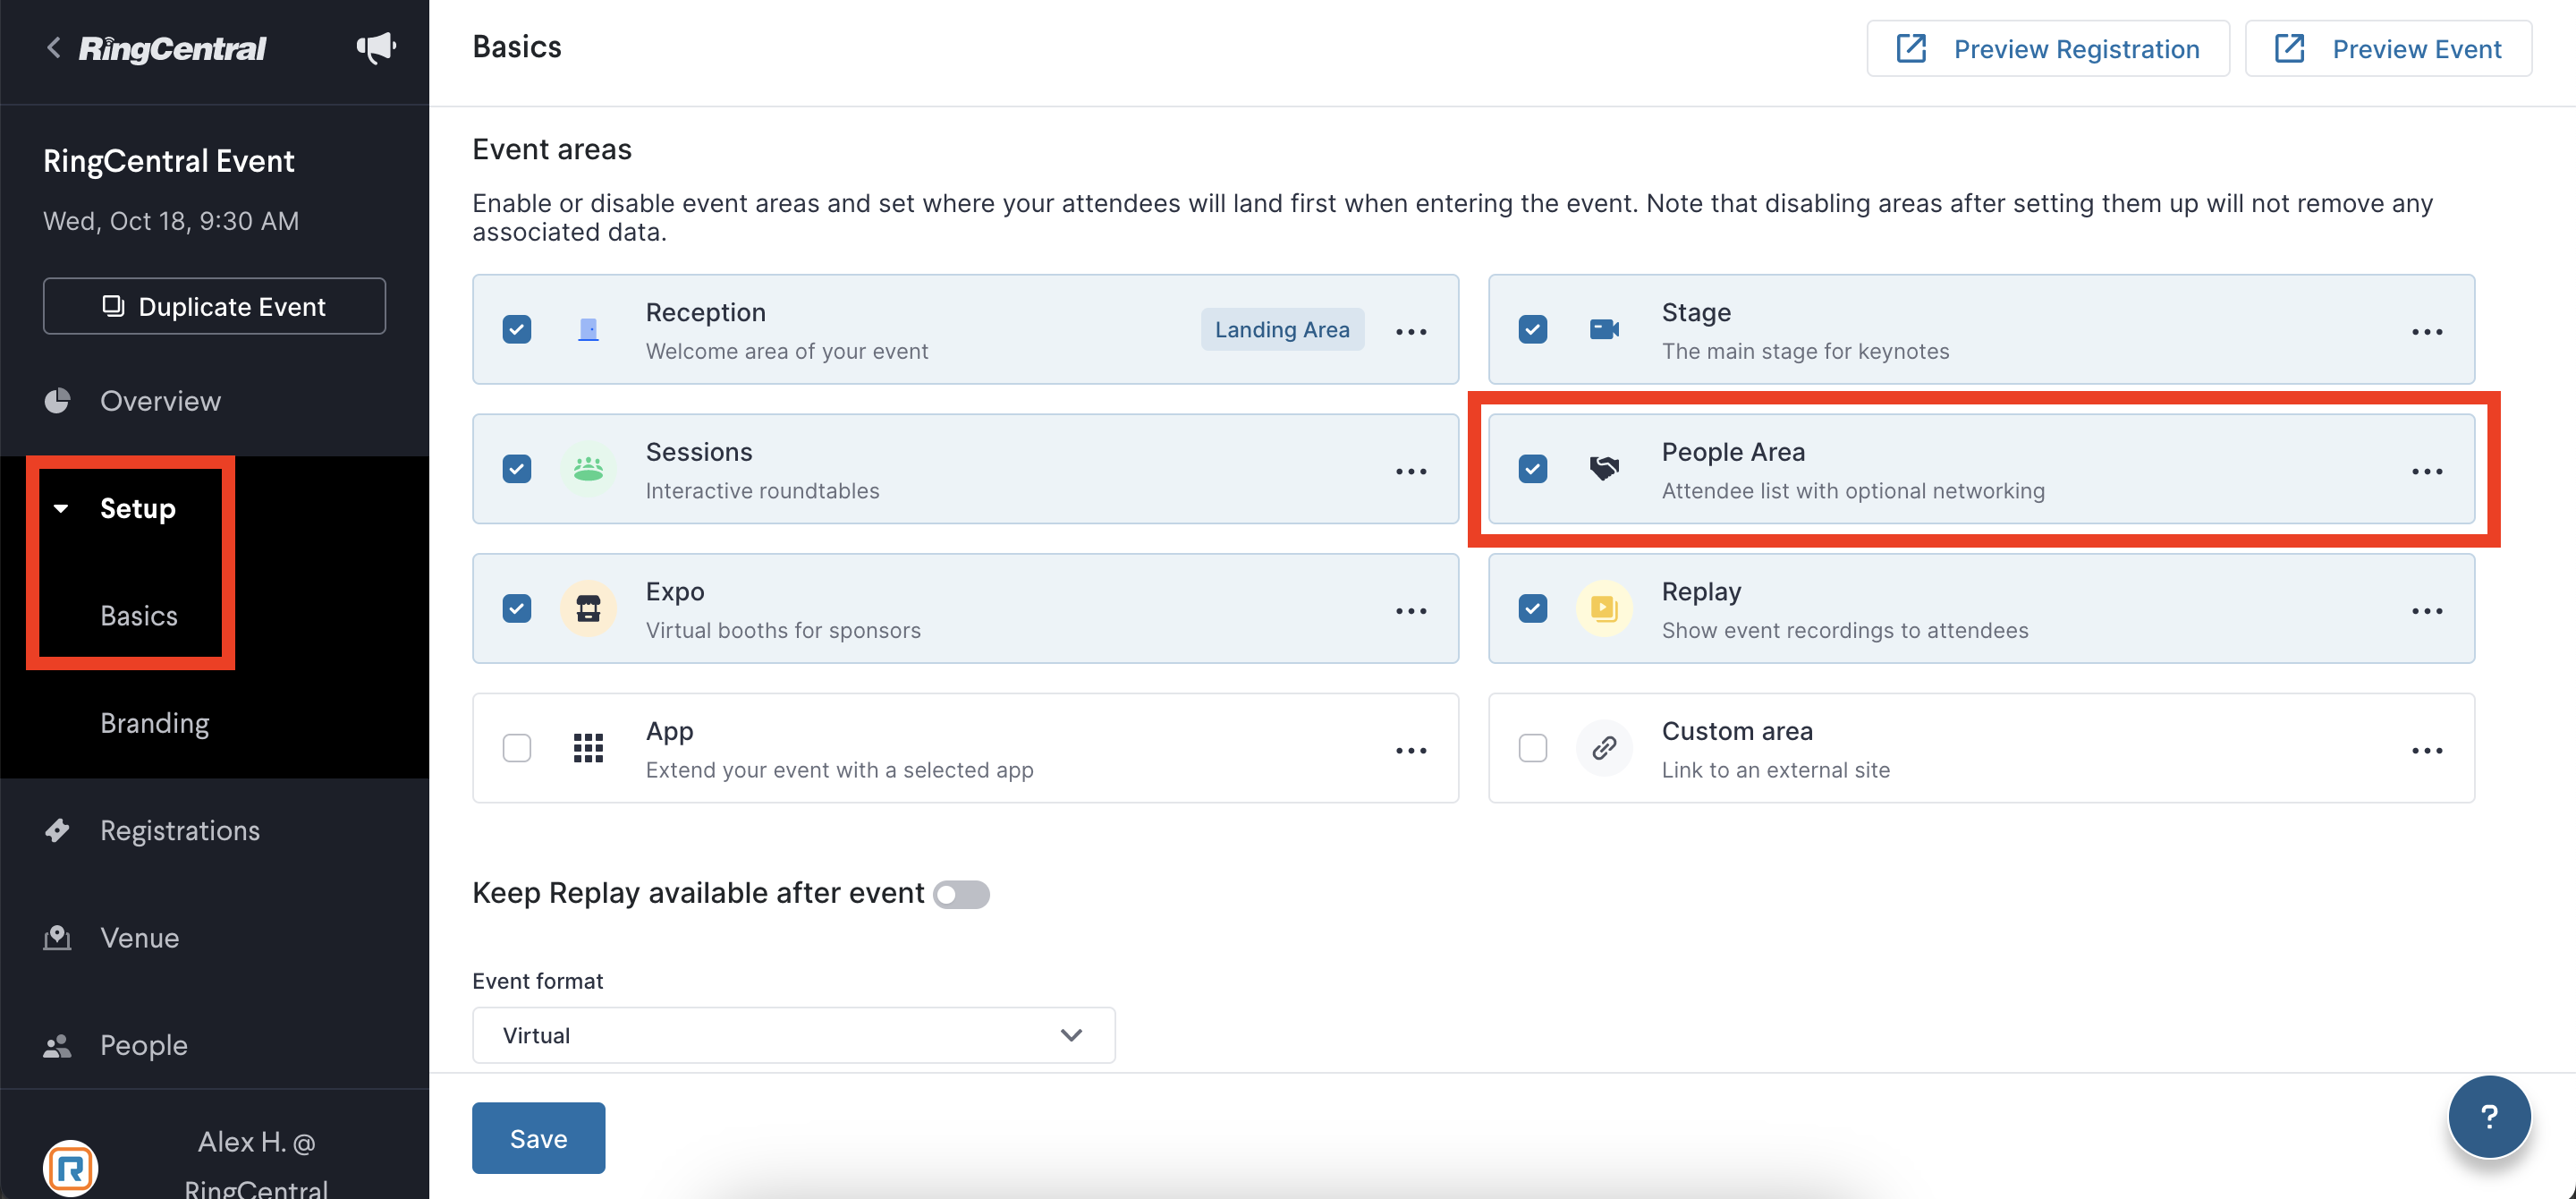Screen dimensions: 2576x1199
Task: Click the App grid icon
Action: 589,748
